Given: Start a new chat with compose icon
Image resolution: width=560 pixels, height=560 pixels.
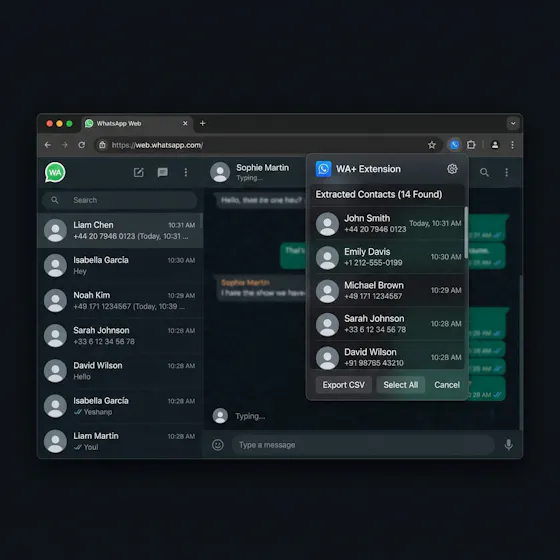Looking at the screenshot, I should click(139, 172).
